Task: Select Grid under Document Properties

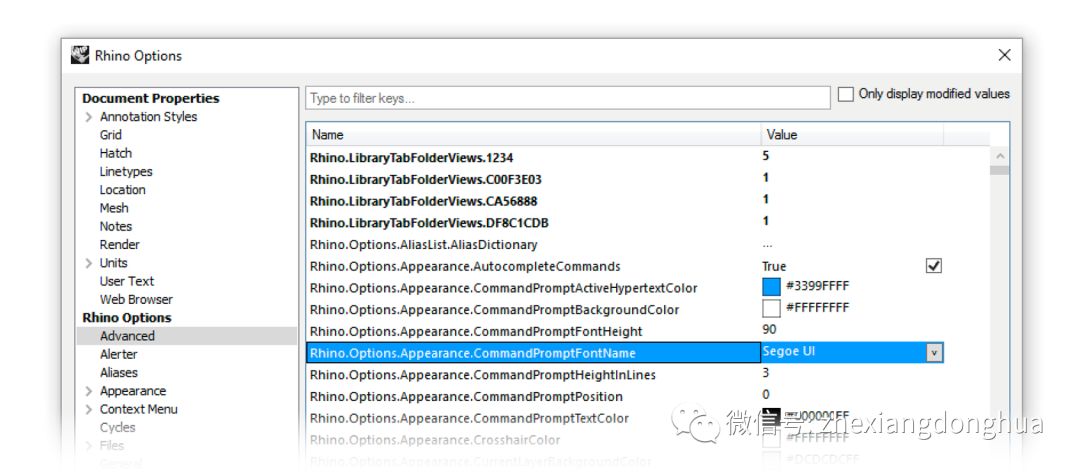Action: point(110,135)
